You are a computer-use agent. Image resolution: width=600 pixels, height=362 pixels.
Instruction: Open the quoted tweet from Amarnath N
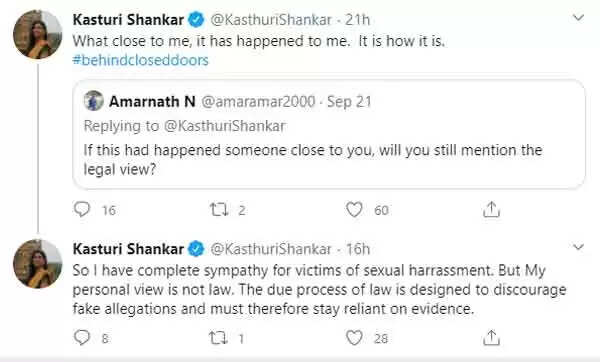click(x=329, y=134)
